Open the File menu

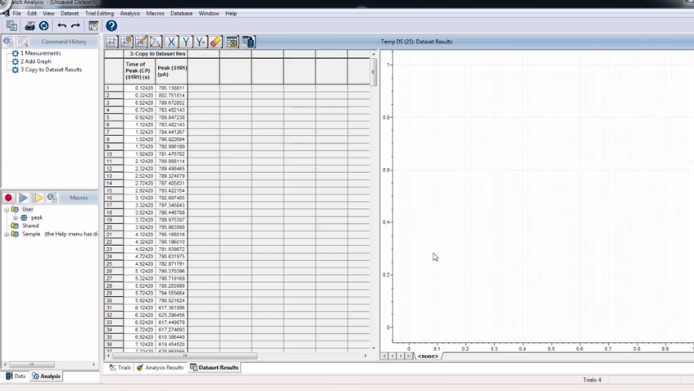(x=17, y=13)
